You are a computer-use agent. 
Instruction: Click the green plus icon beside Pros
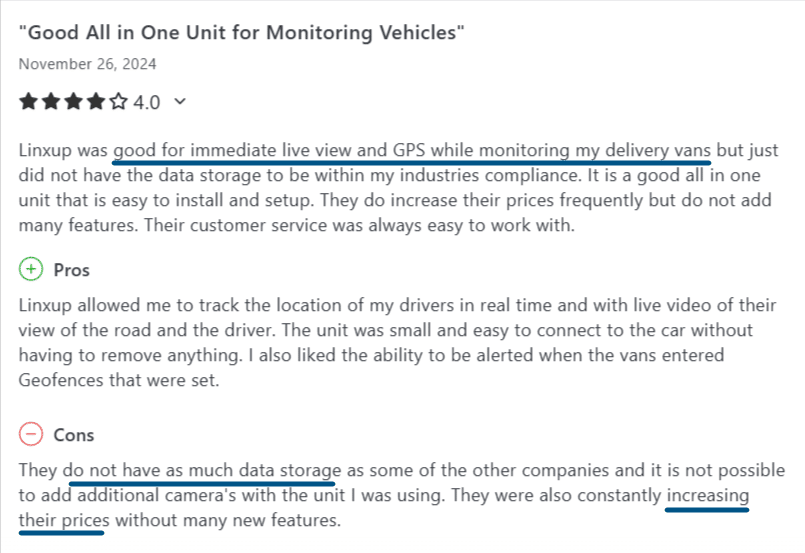tap(31, 270)
